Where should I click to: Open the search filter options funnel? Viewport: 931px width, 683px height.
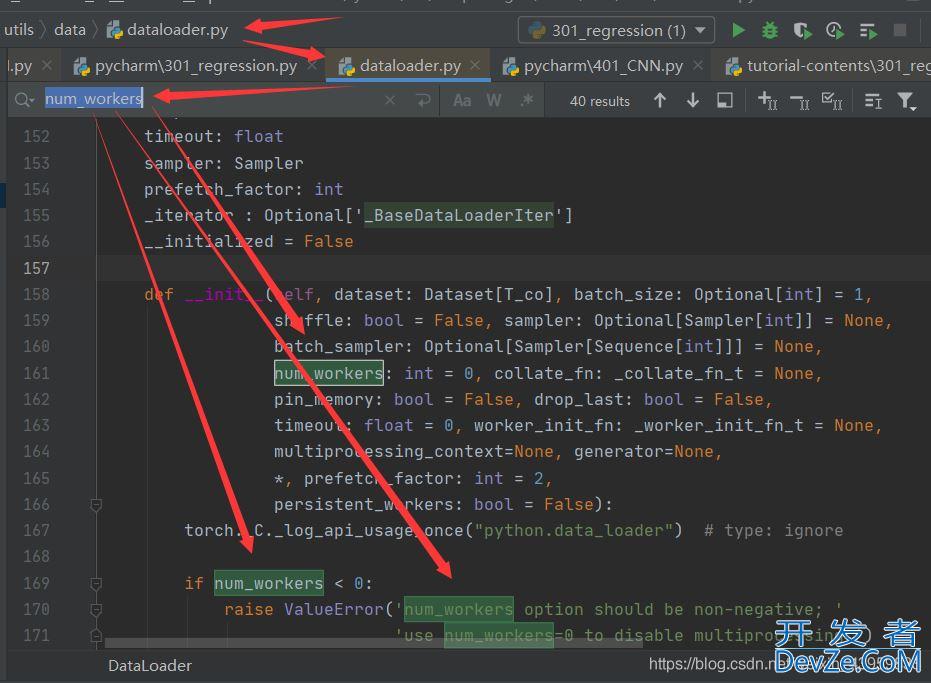pyautogui.click(x=907, y=101)
